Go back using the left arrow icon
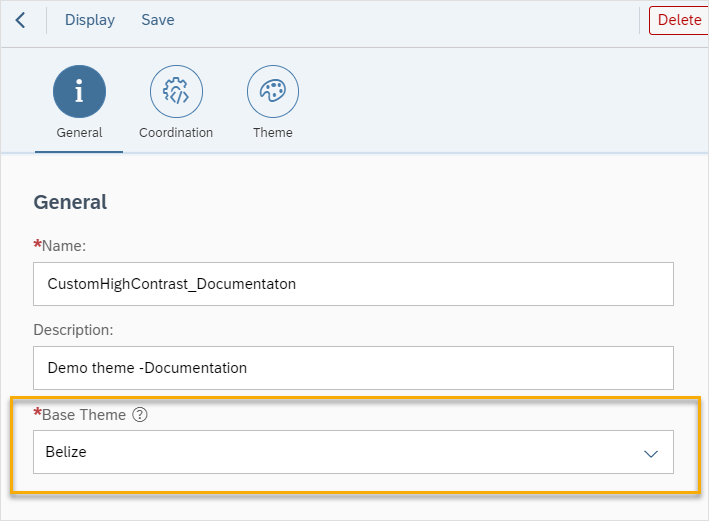Image resolution: width=709 pixels, height=521 pixels. [20, 20]
